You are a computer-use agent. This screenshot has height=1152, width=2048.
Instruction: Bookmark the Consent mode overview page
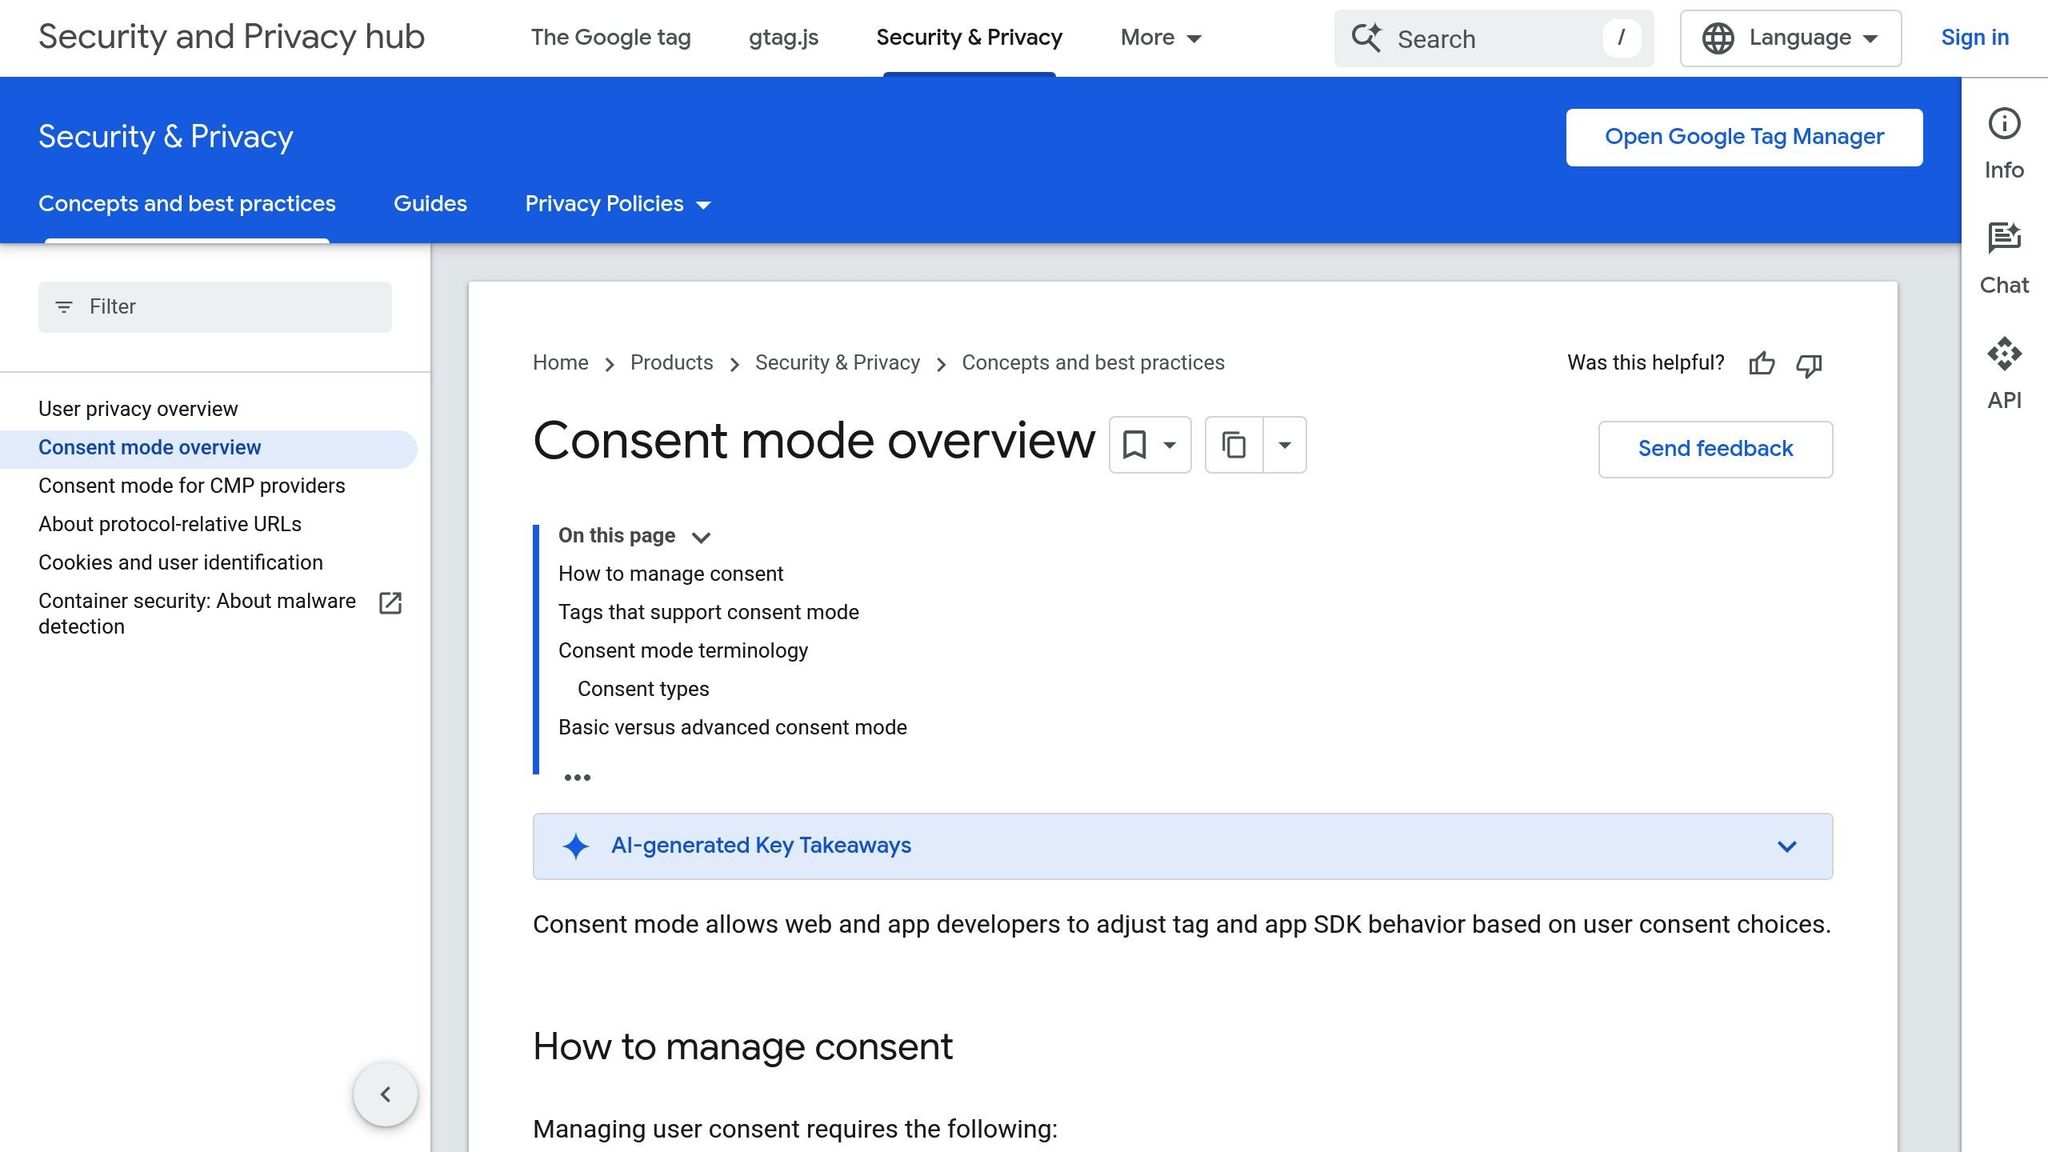[x=1135, y=445]
